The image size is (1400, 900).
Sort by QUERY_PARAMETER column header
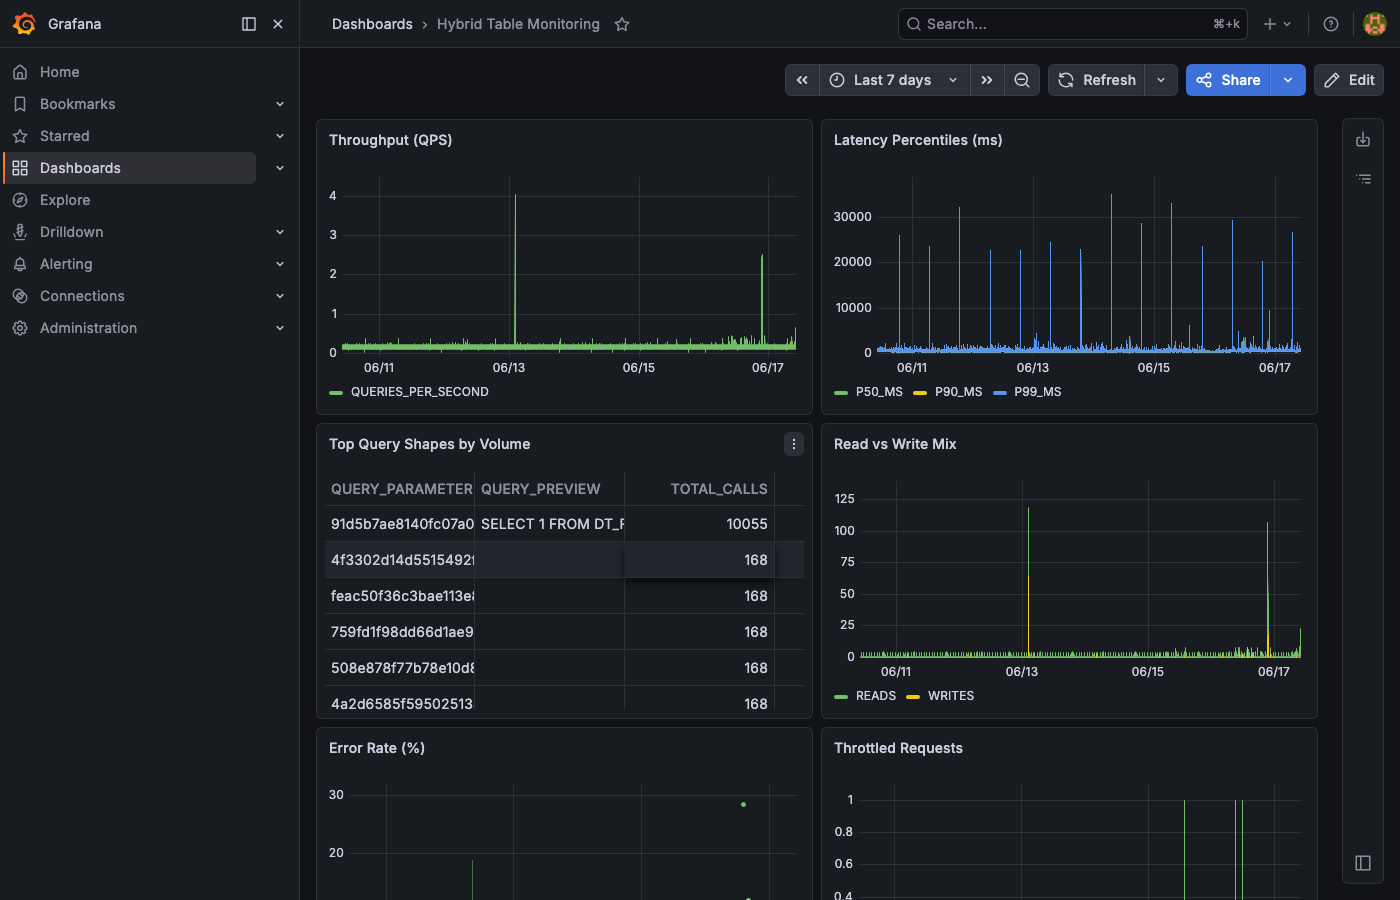coord(401,489)
